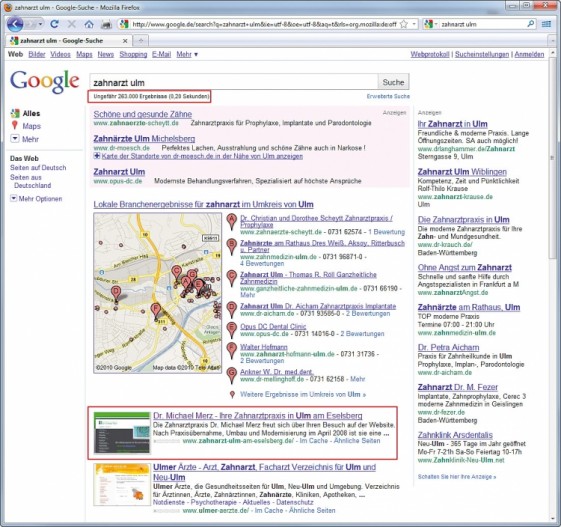Expand Karte der Standorte von dr-moesch.de
This screenshot has height=527, width=561.
[x=198, y=156]
